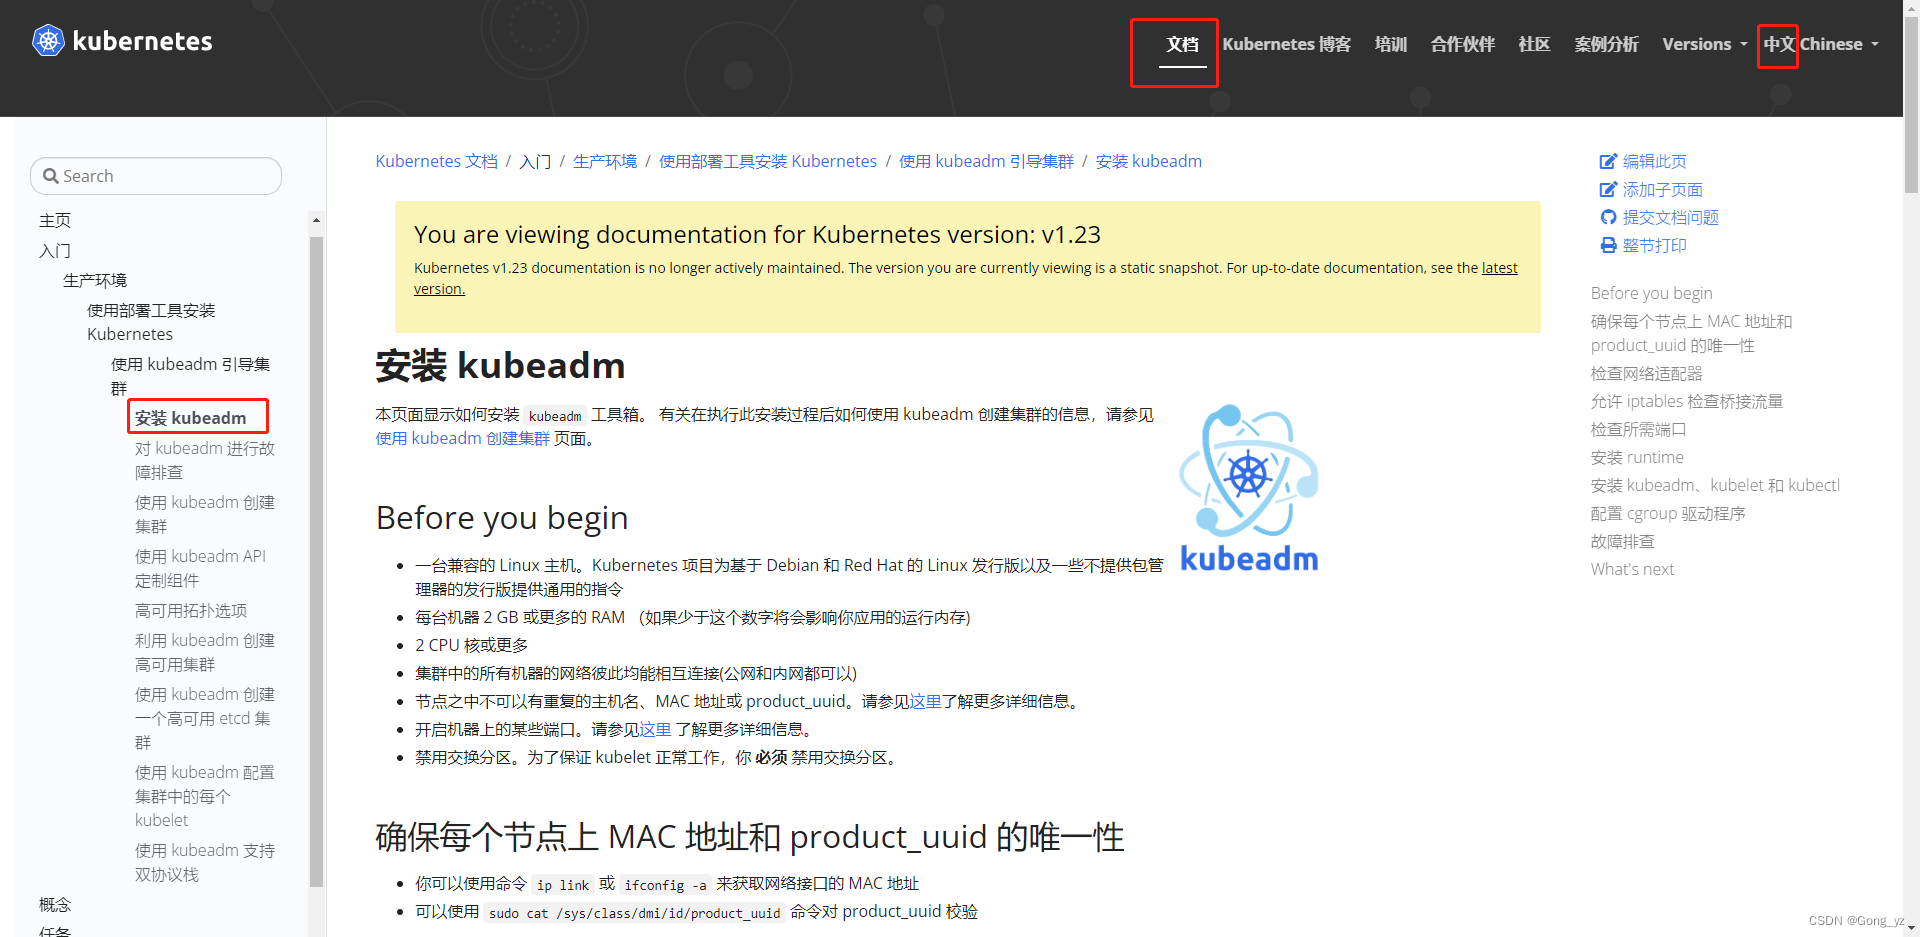Select 安装 kubeadm in sidebar tree

pyautogui.click(x=190, y=418)
